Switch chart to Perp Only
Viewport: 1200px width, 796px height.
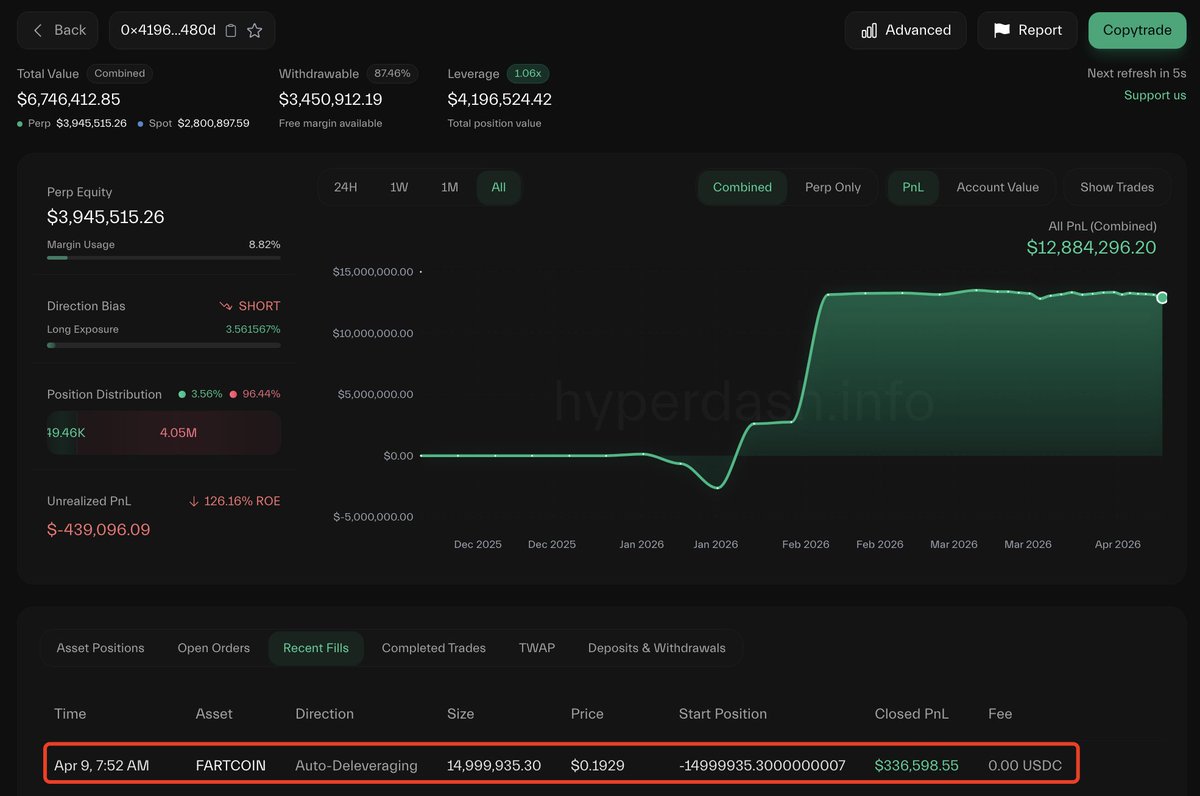coord(832,187)
